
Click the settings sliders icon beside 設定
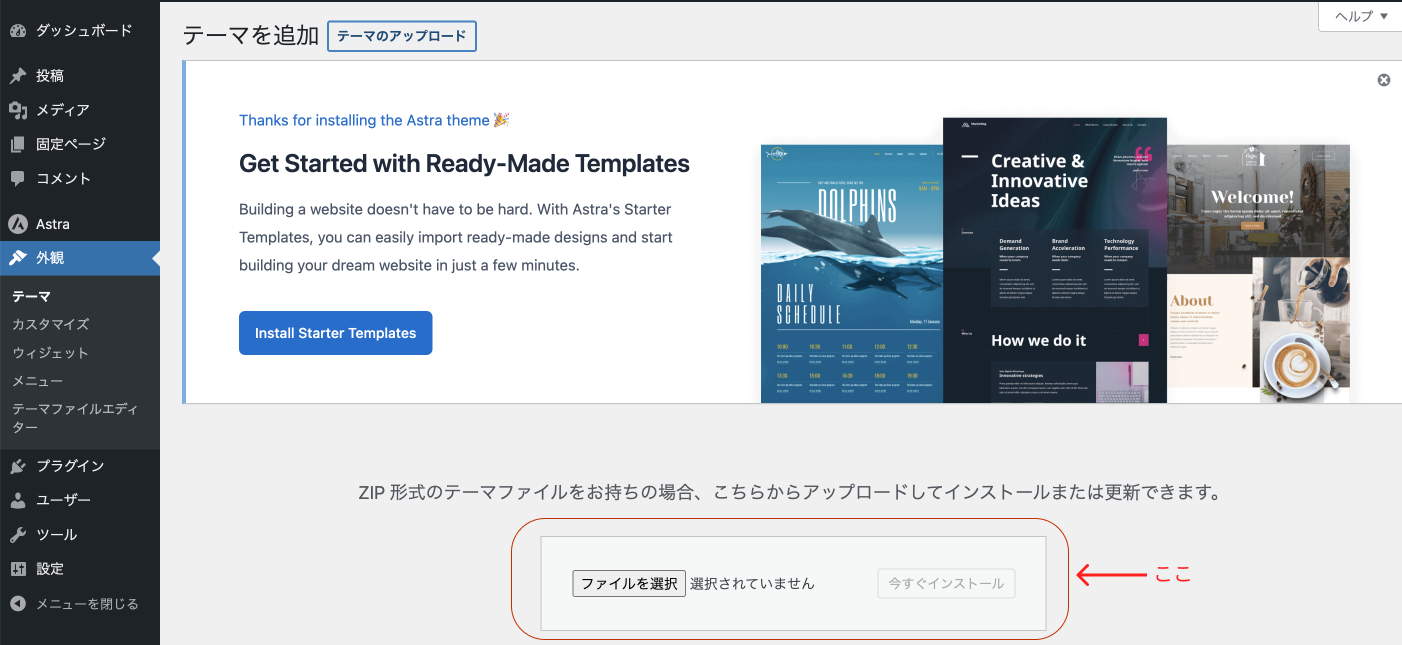(x=17, y=569)
